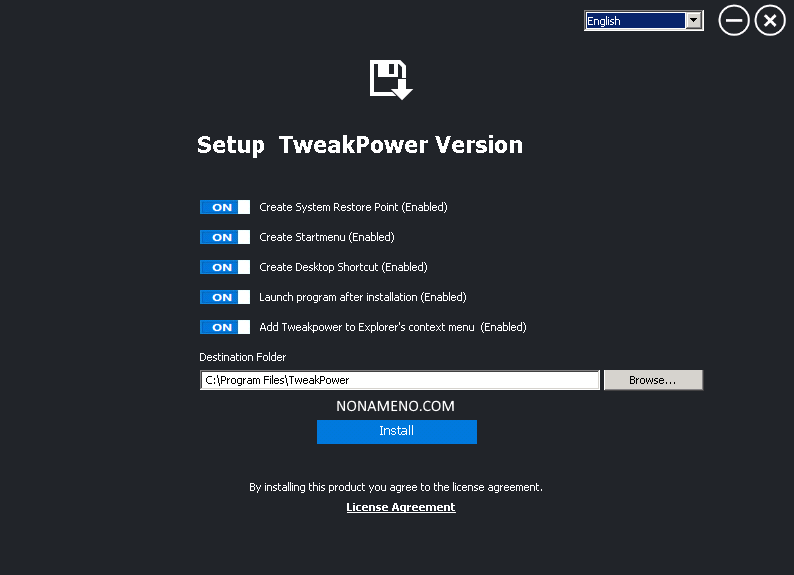Click the NONAMENO.COM text
Image resolution: width=794 pixels, height=575 pixels.
[x=396, y=406]
